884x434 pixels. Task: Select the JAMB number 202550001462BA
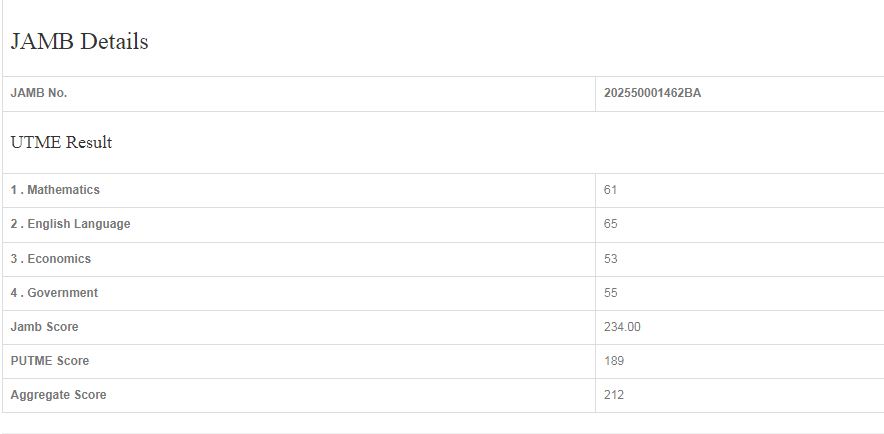click(652, 93)
